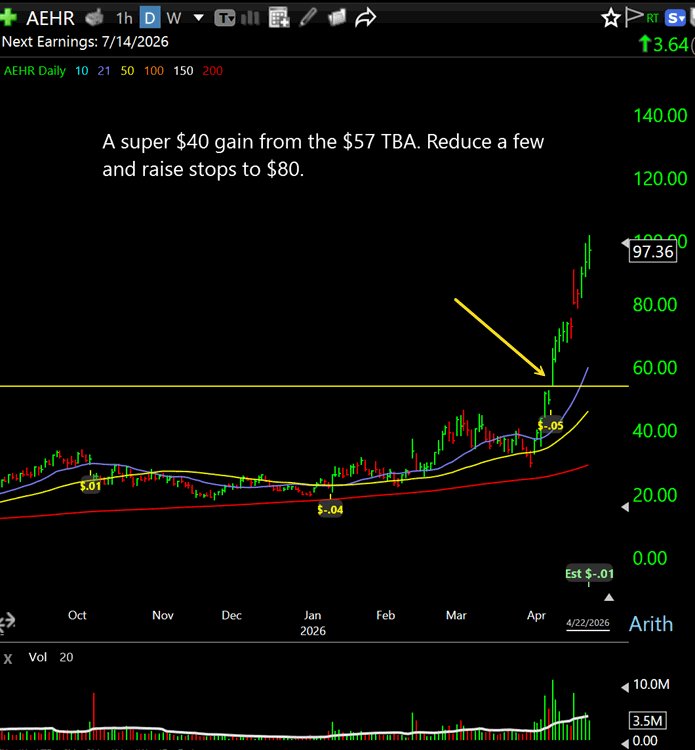This screenshot has width=695, height=750.
Task: Open the news/alert icon beside AEHR
Action: point(94,18)
